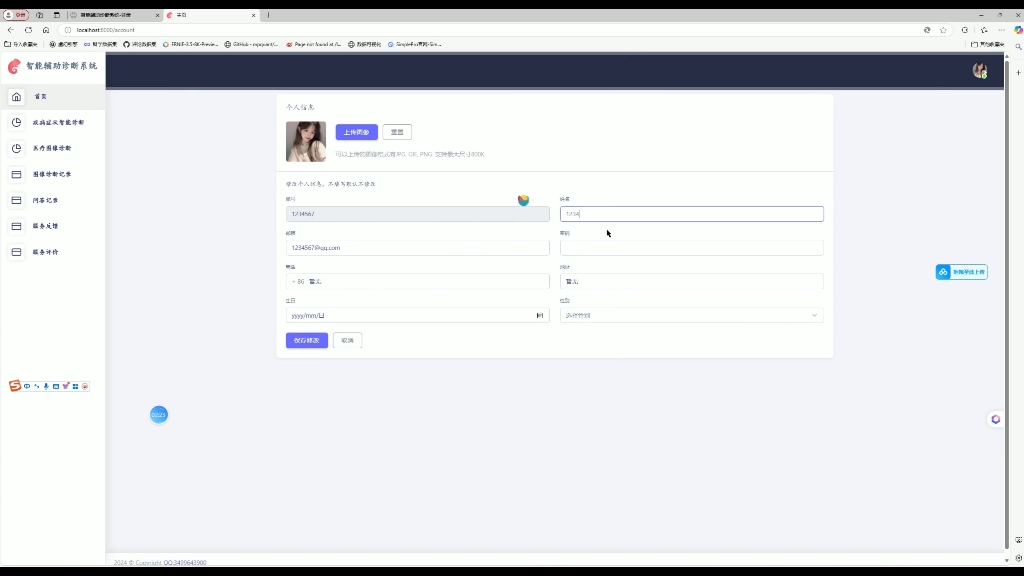Click the address input field
This screenshot has height=576, width=1024.
[692, 281]
